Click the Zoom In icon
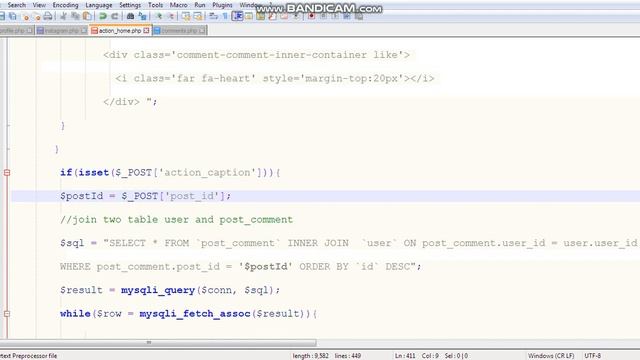The image size is (640, 360). [x=158, y=16]
